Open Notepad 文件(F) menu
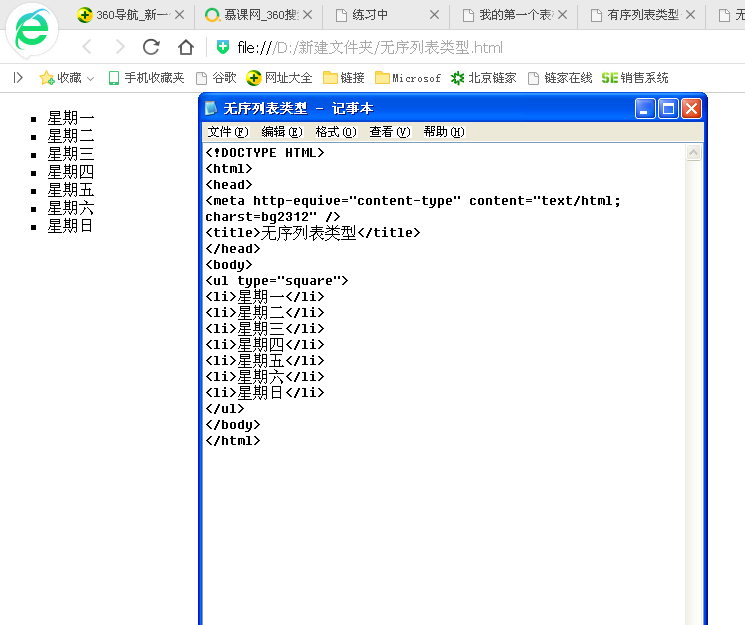This screenshot has width=745, height=625. [x=228, y=132]
